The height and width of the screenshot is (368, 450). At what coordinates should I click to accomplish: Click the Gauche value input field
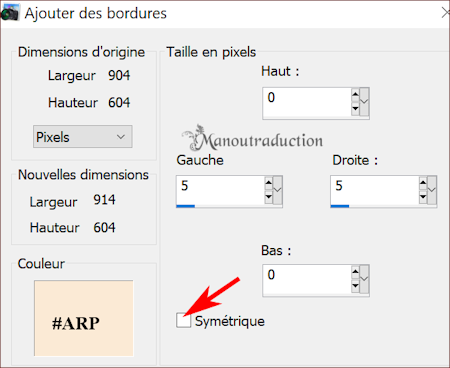click(220, 190)
